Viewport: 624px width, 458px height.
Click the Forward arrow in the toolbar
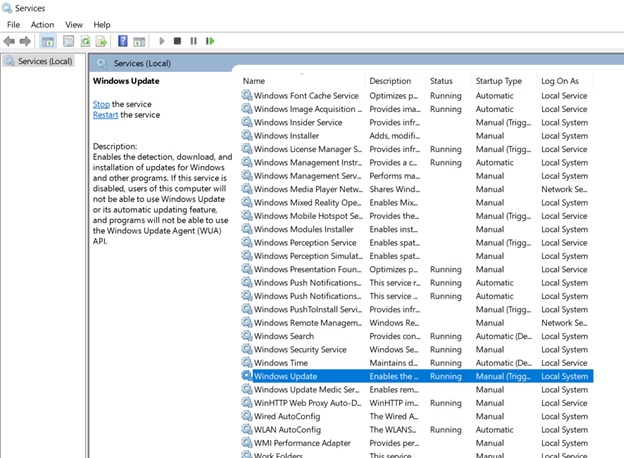[25, 41]
